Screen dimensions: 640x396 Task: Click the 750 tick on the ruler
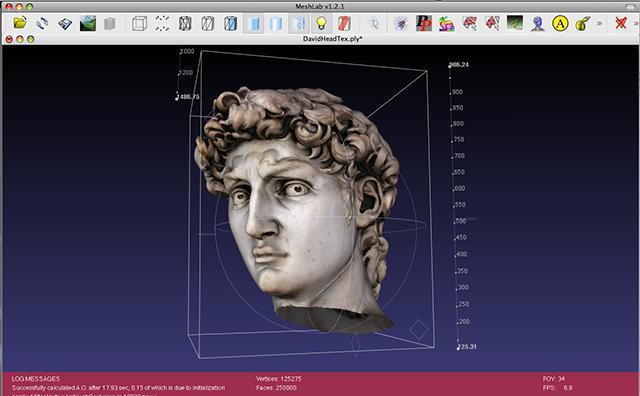[458, 140]
